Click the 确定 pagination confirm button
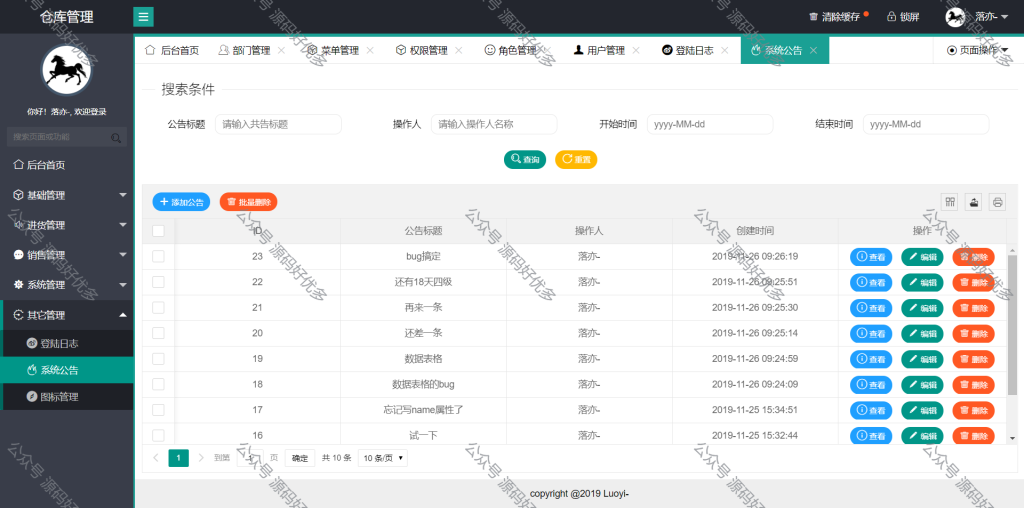This screenshot has height=508, width=1024. (x=300, y=458)
